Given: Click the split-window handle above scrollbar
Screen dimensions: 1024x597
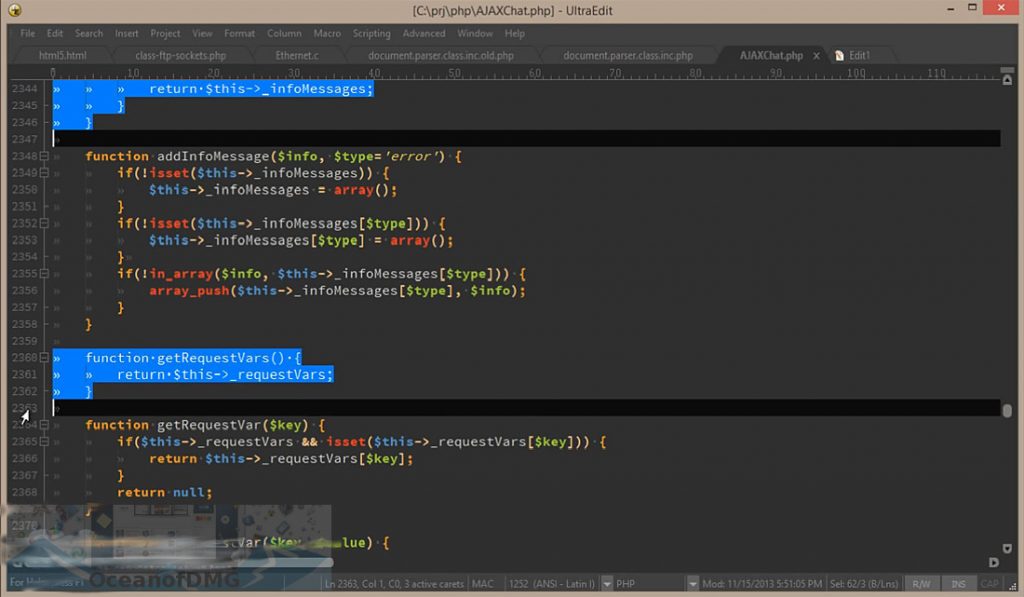Looking at the screenshot, I should coord(1007,69).
